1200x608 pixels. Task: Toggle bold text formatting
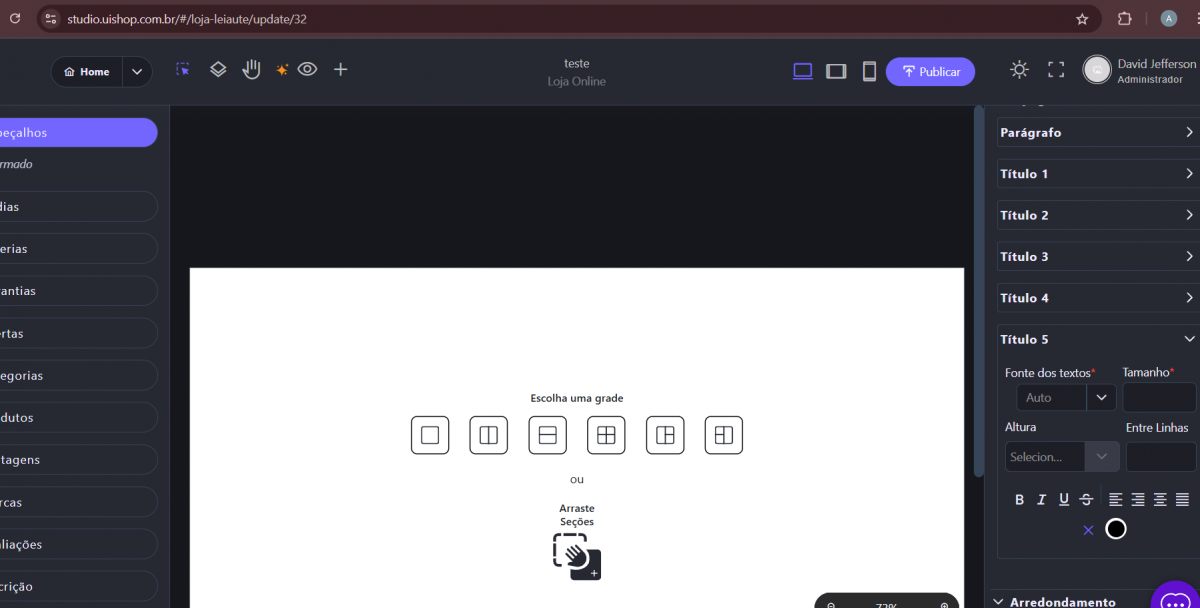(x=1020, y=500)
